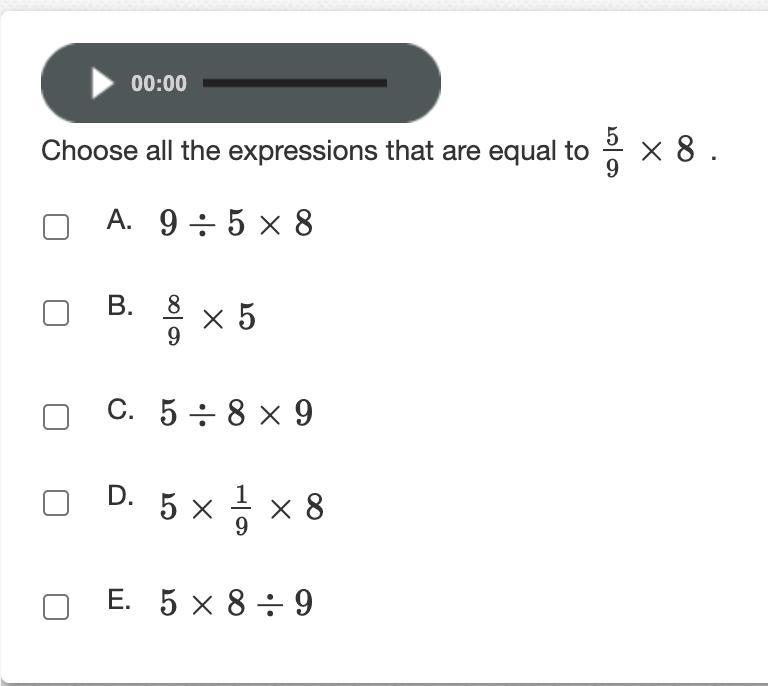Click the 'Choose all the expressions' question text
Image resolution: width=768 pixels, height=686 pixels.
(315, 151)
